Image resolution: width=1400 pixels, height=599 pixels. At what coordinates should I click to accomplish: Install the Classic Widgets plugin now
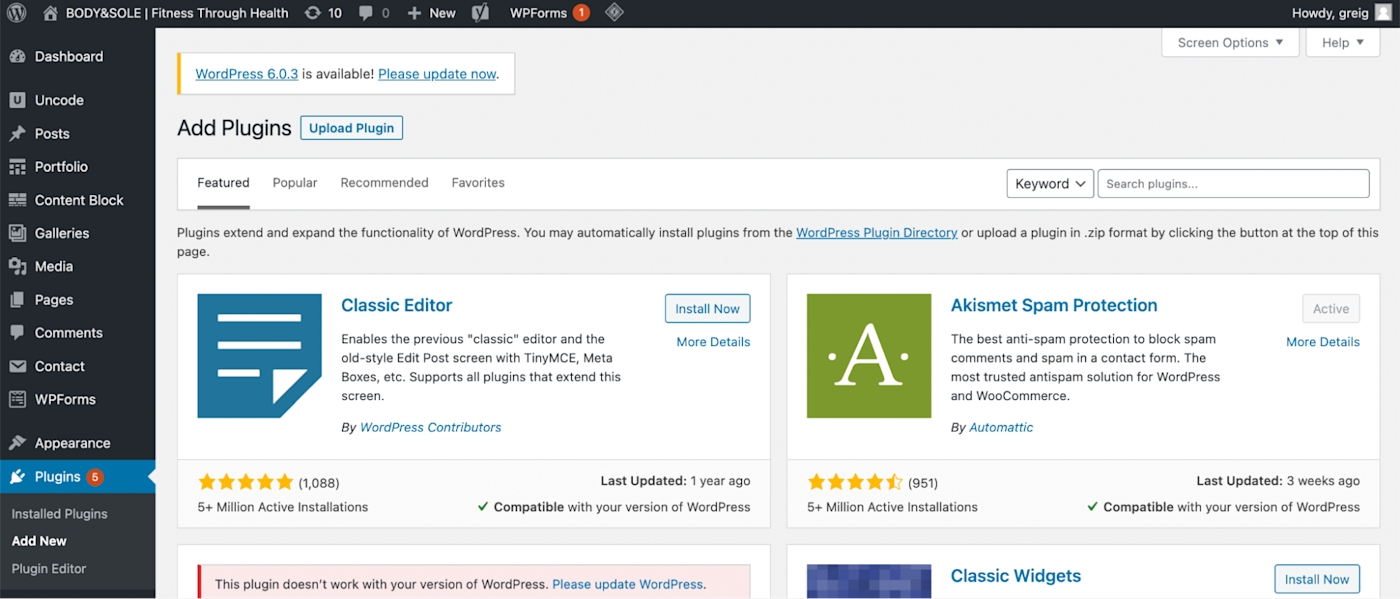[1317, 579]
